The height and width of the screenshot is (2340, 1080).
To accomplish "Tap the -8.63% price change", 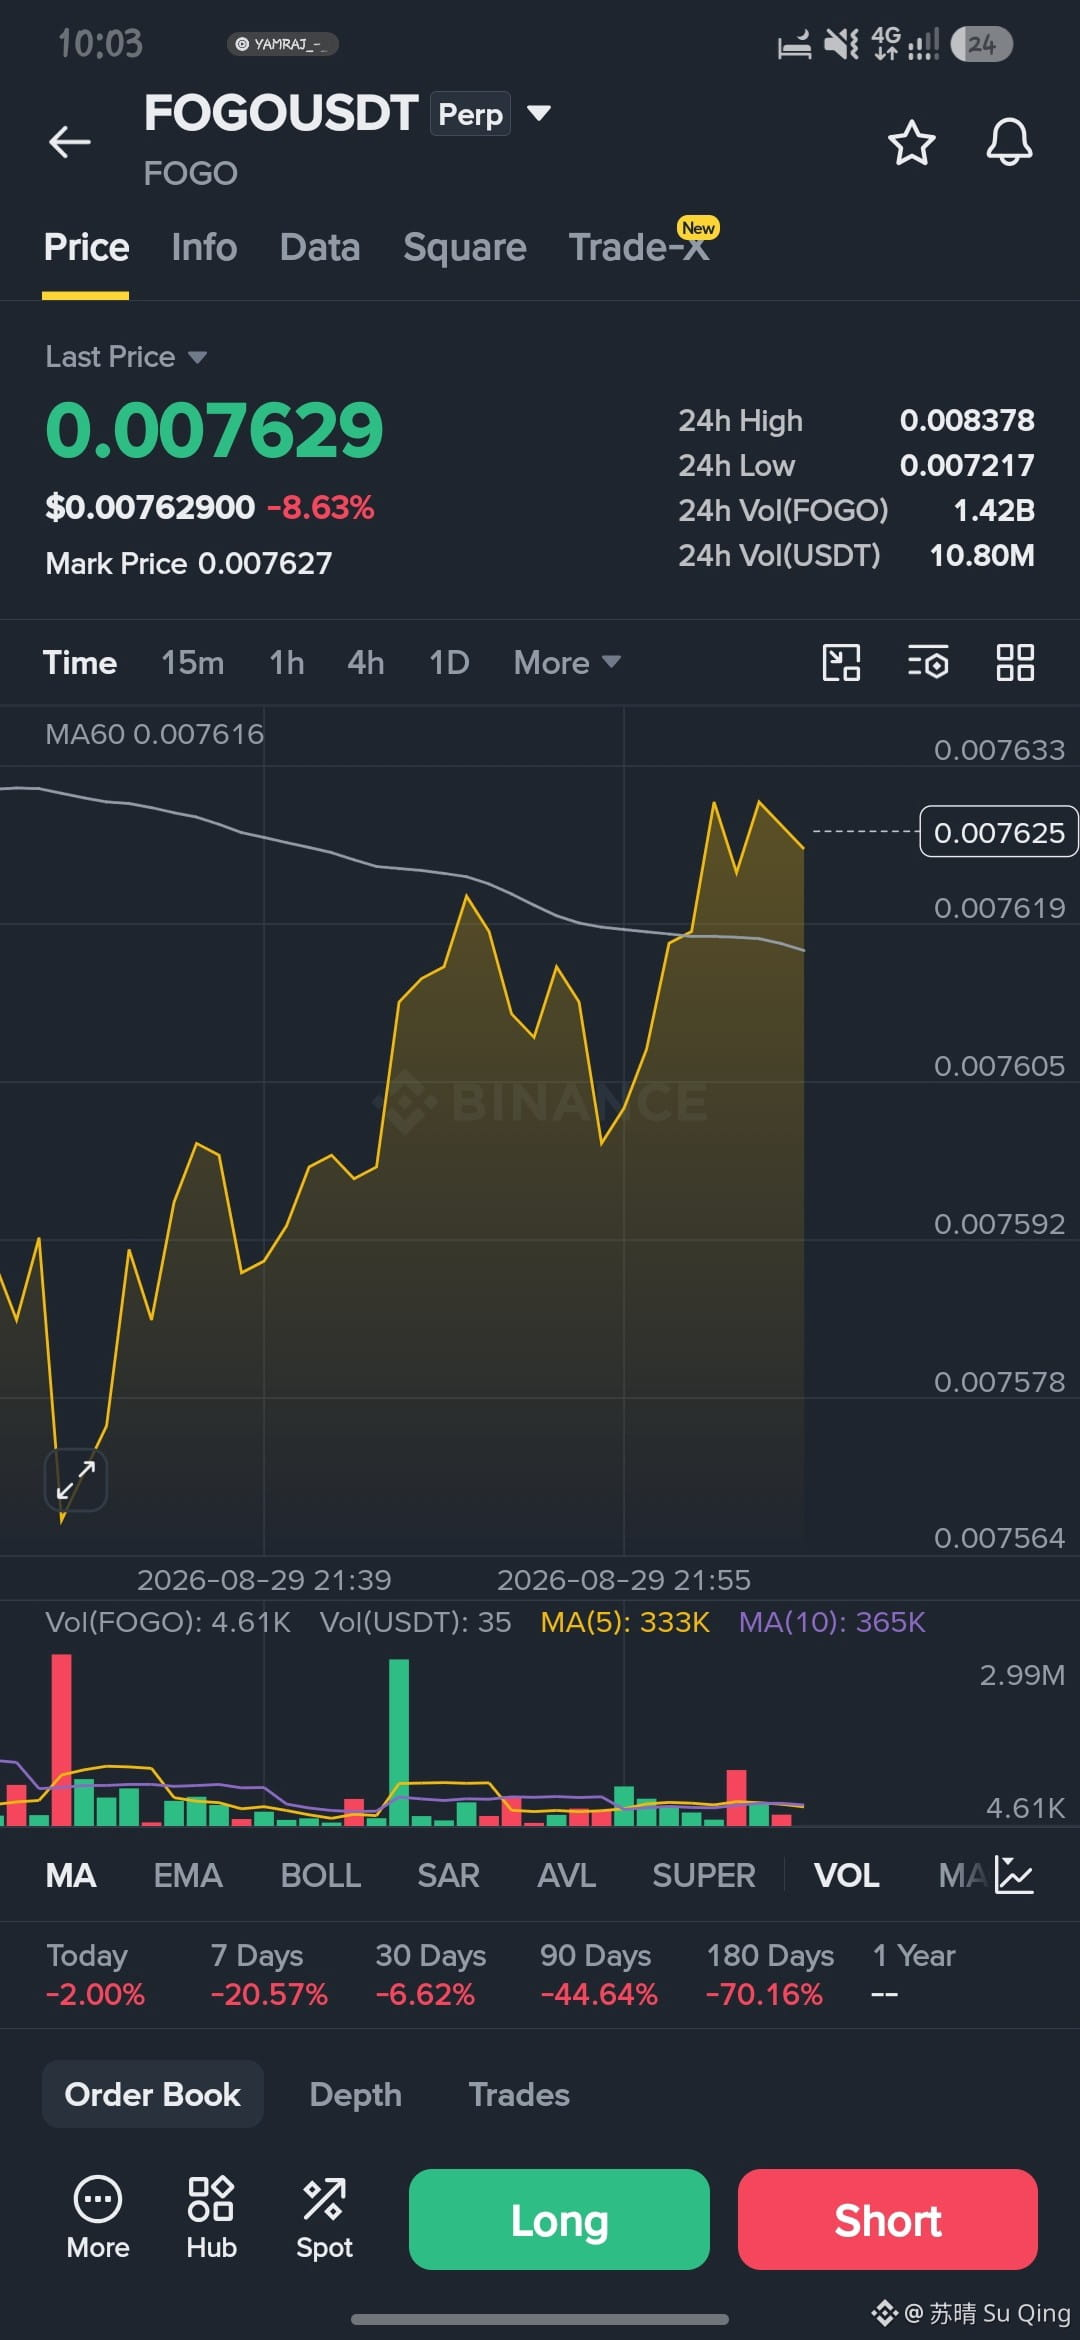I will (320, 508).
